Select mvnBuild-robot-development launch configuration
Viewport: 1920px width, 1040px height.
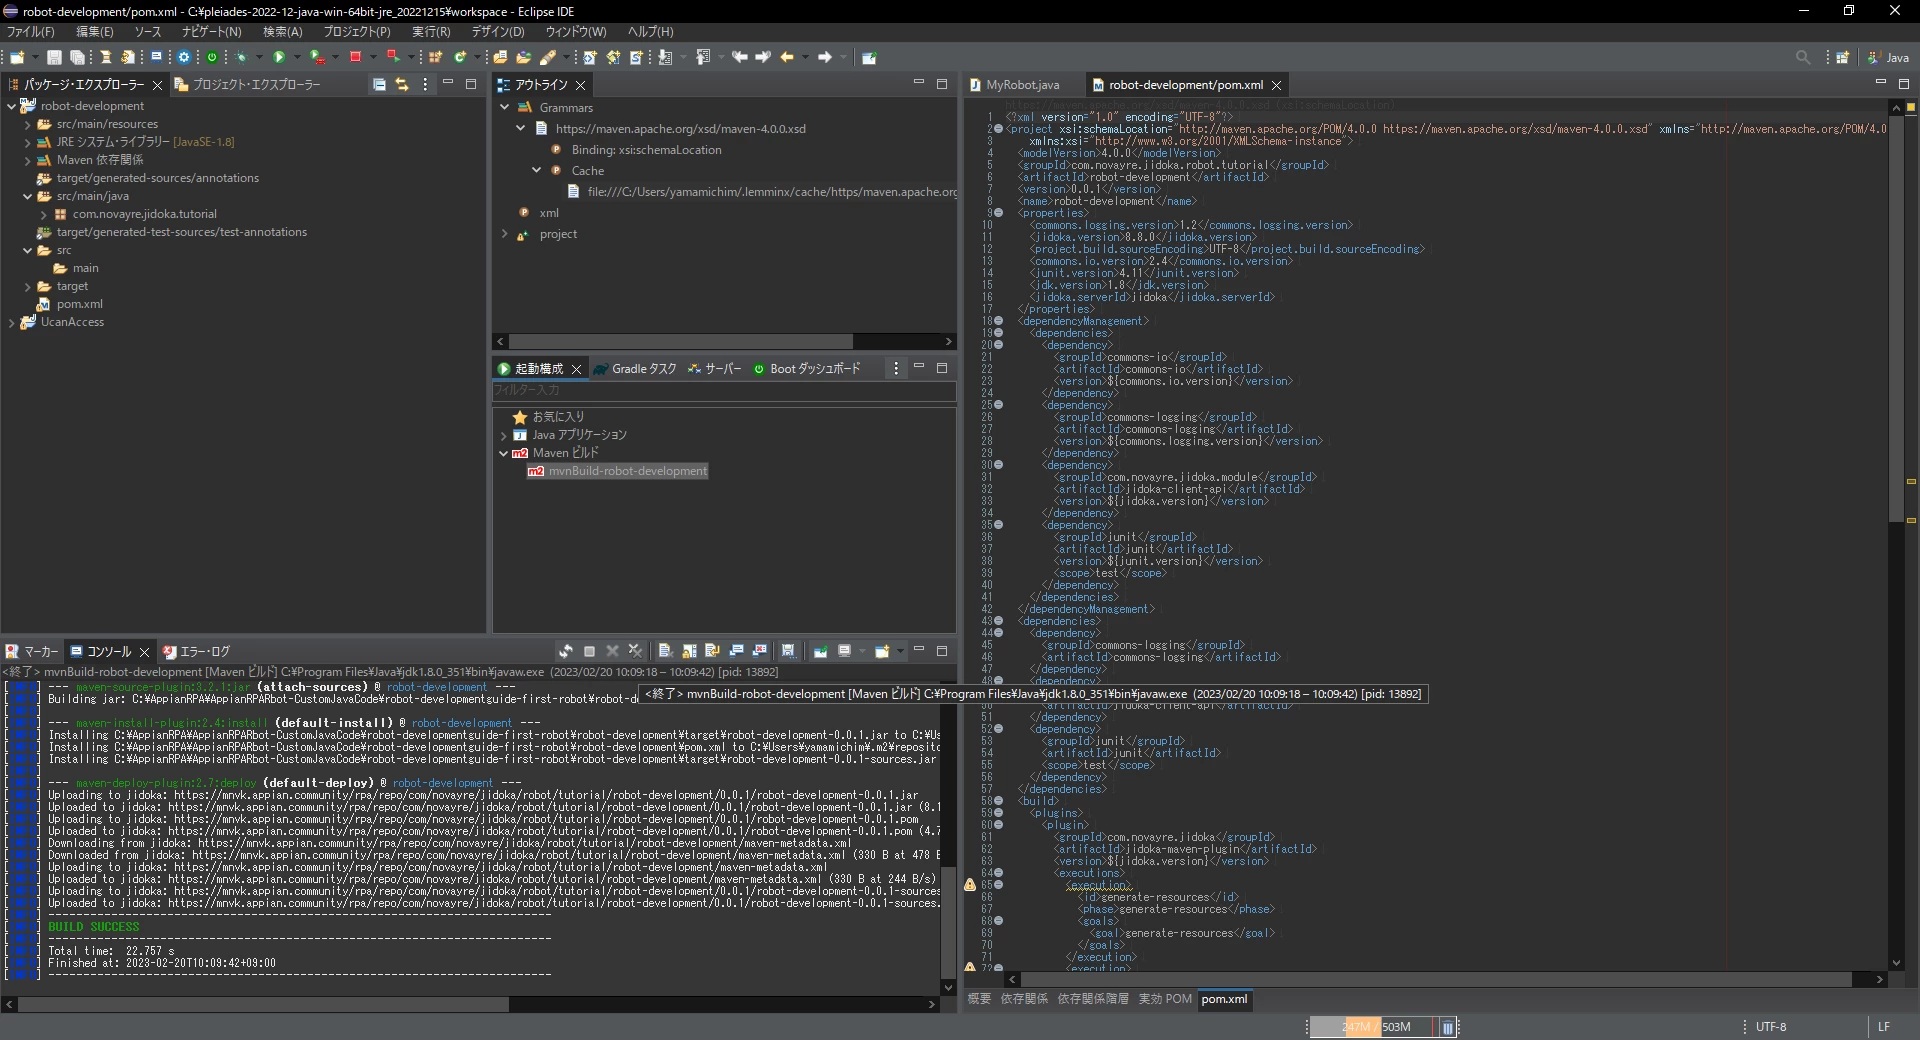[x=618, y=471]
